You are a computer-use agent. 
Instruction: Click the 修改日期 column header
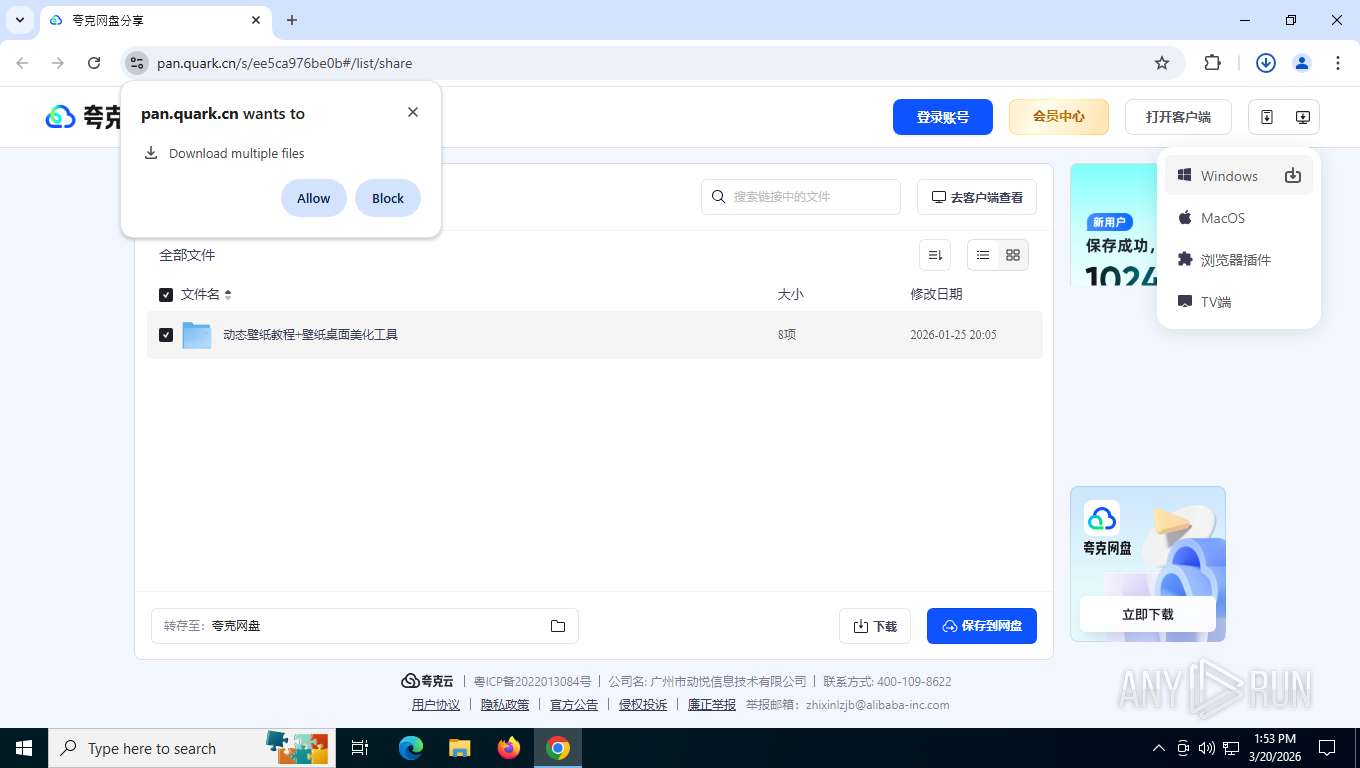coord(936,295)
